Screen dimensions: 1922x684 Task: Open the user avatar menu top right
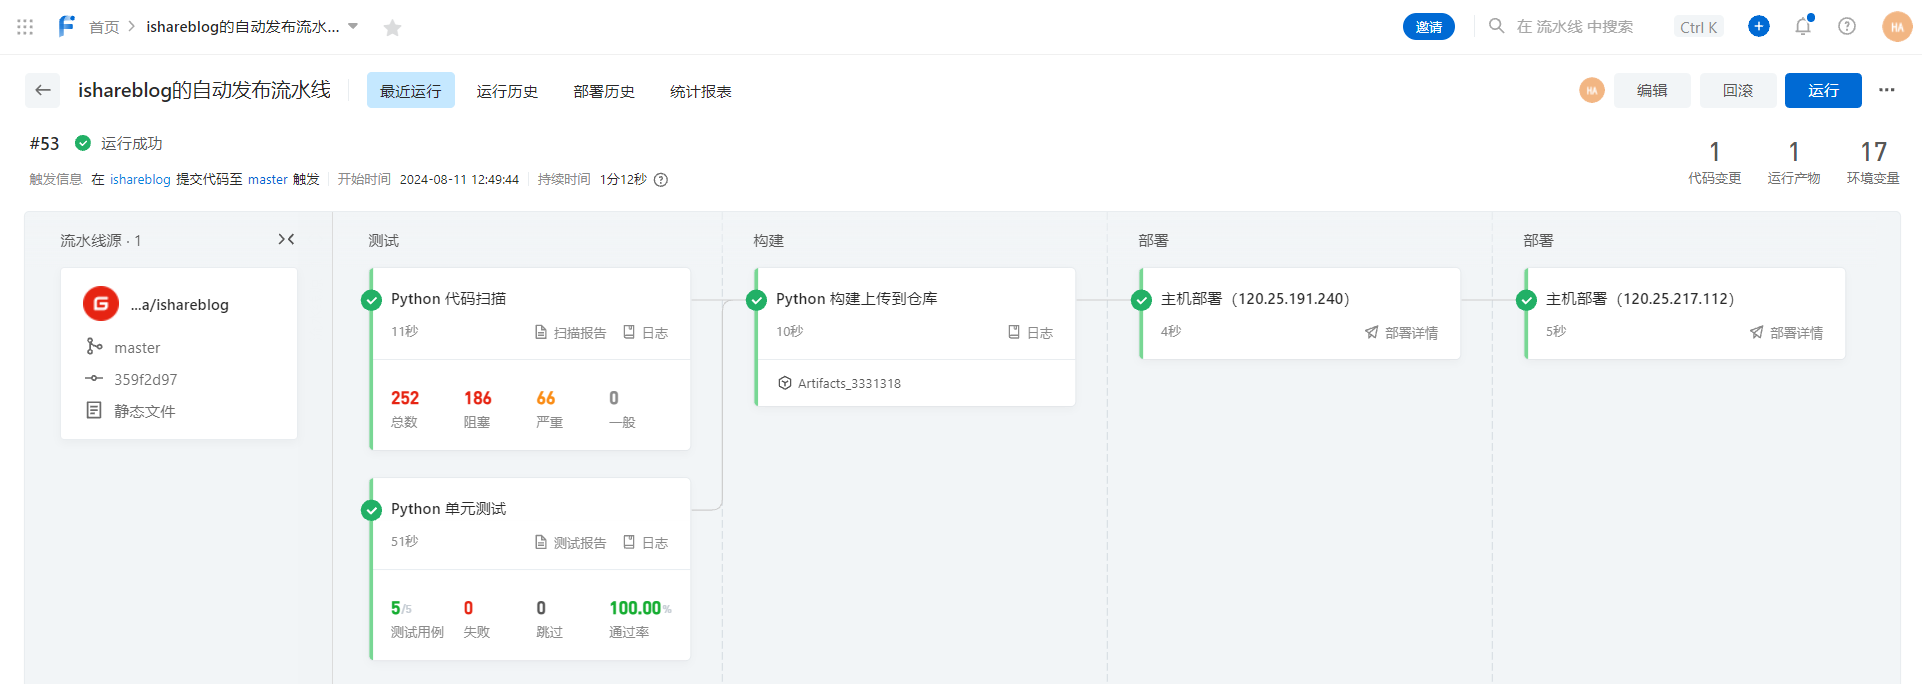pyautogui.click(x=1897, y=27)
